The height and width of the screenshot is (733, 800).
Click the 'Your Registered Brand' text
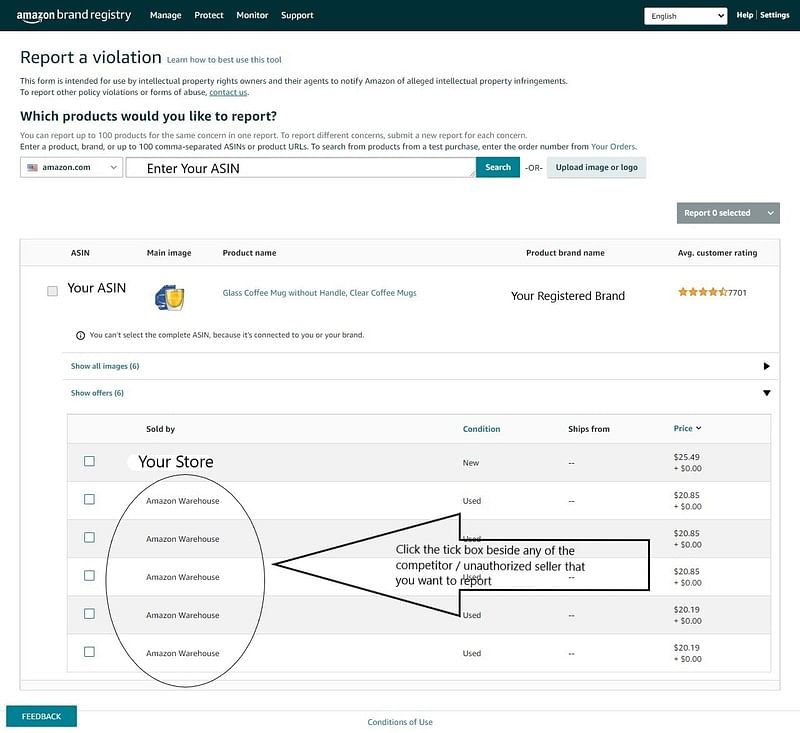coord(568,296)
